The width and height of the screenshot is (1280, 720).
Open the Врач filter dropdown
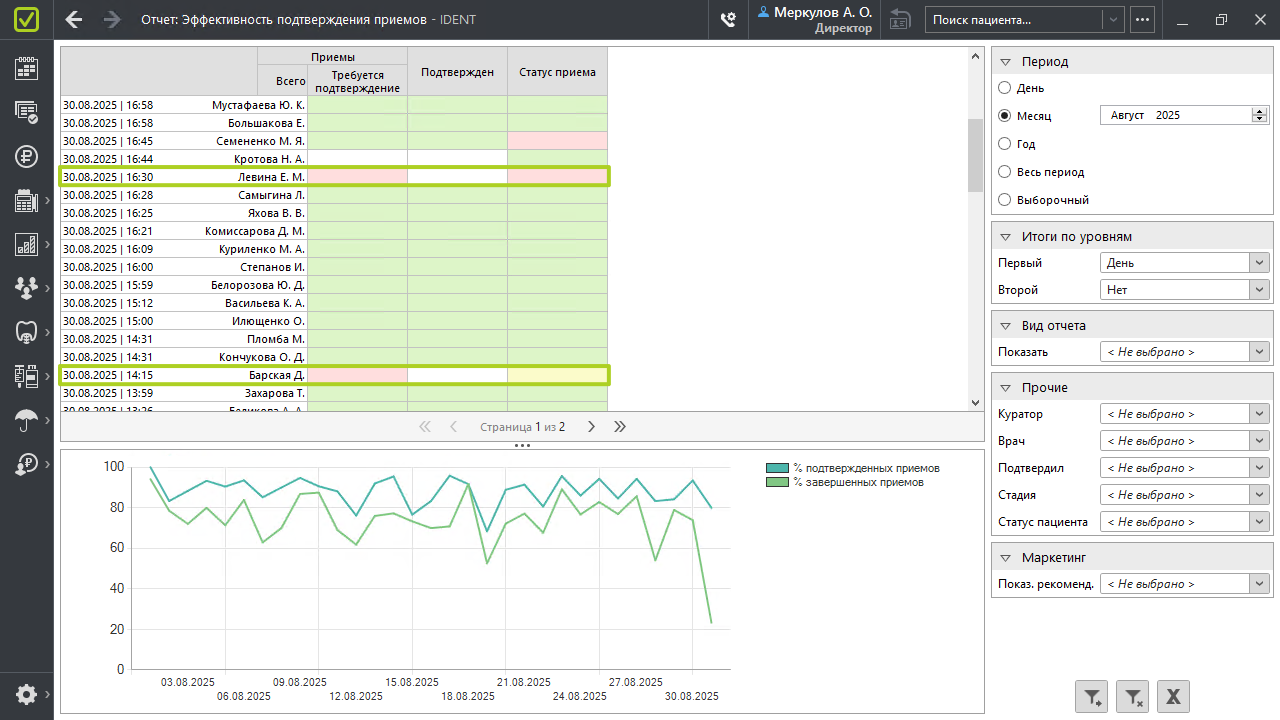1259,441
